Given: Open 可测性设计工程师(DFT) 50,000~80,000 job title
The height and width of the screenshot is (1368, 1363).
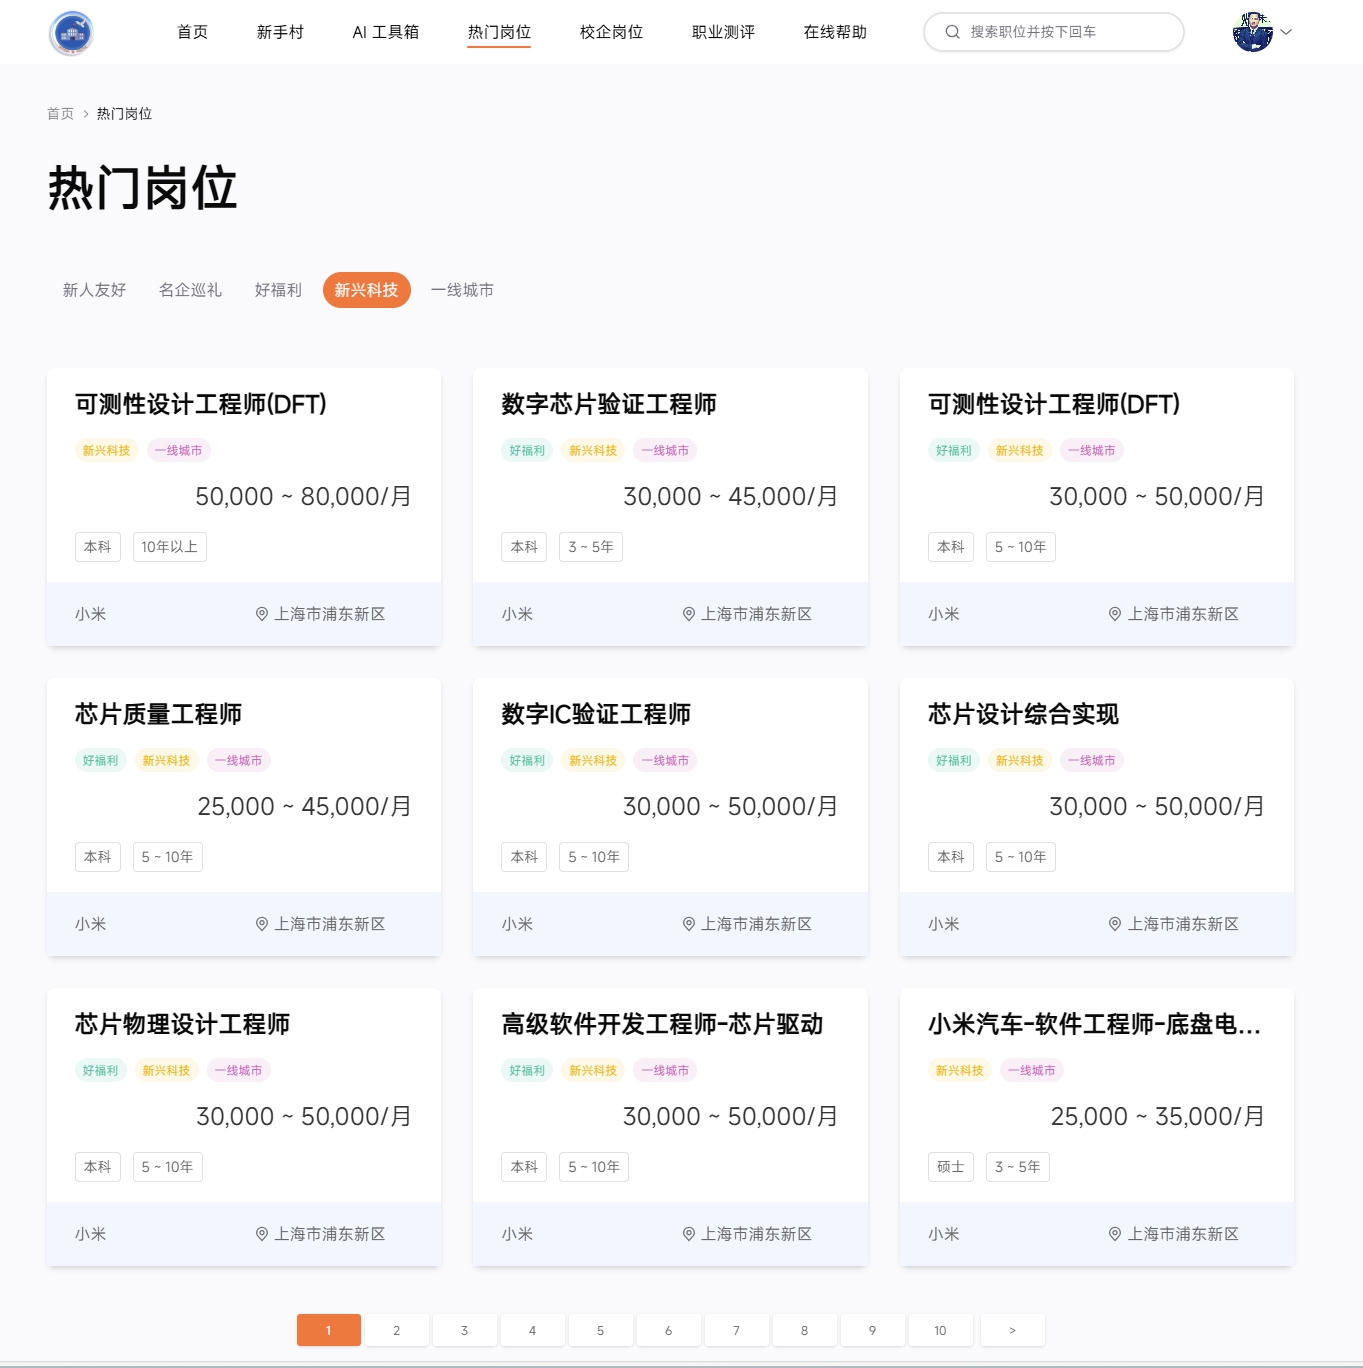Looking at the screenshot, I should tap(201, 404).
